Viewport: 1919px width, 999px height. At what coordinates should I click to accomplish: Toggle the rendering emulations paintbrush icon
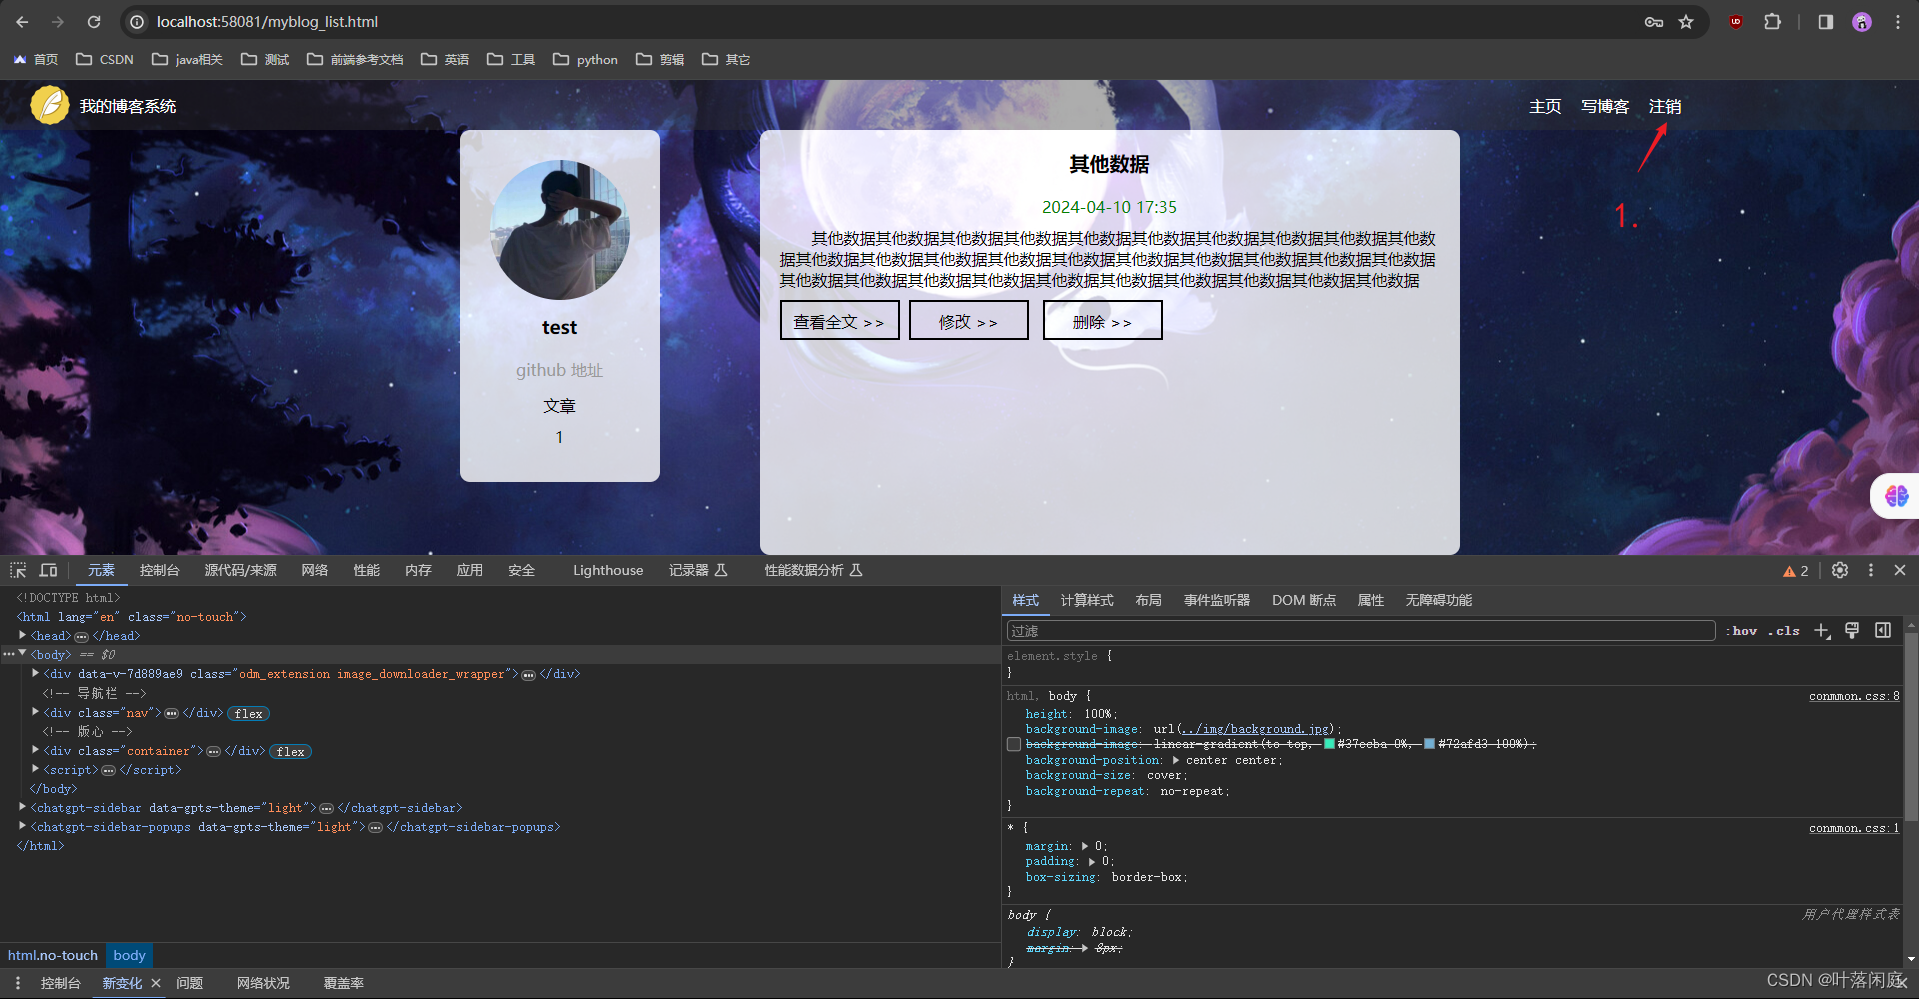[1852, 631]
